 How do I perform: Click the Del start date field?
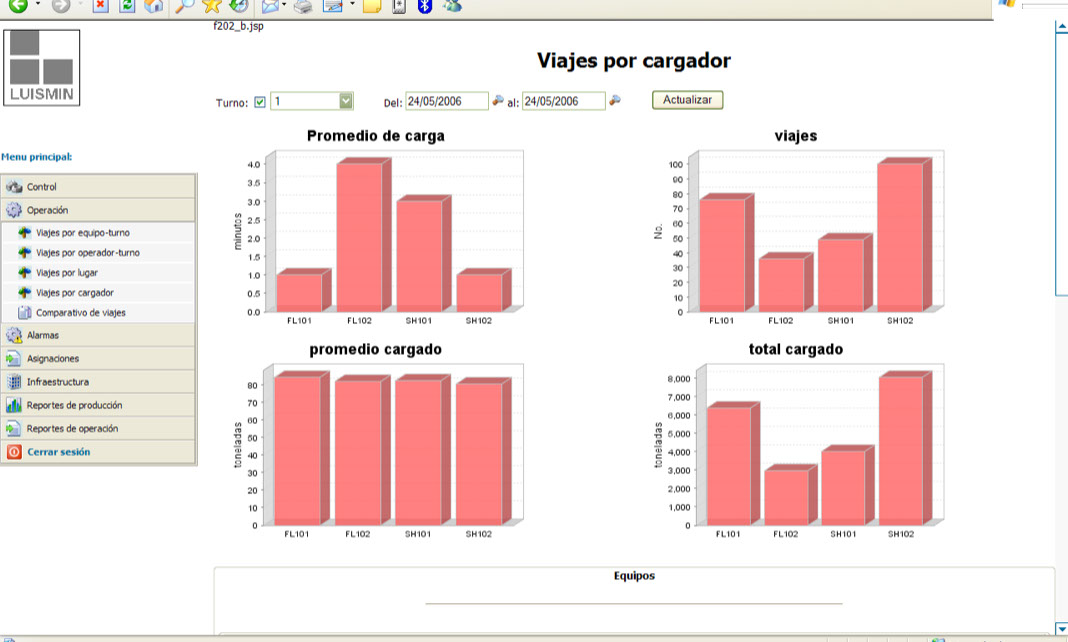click(446, 101)
